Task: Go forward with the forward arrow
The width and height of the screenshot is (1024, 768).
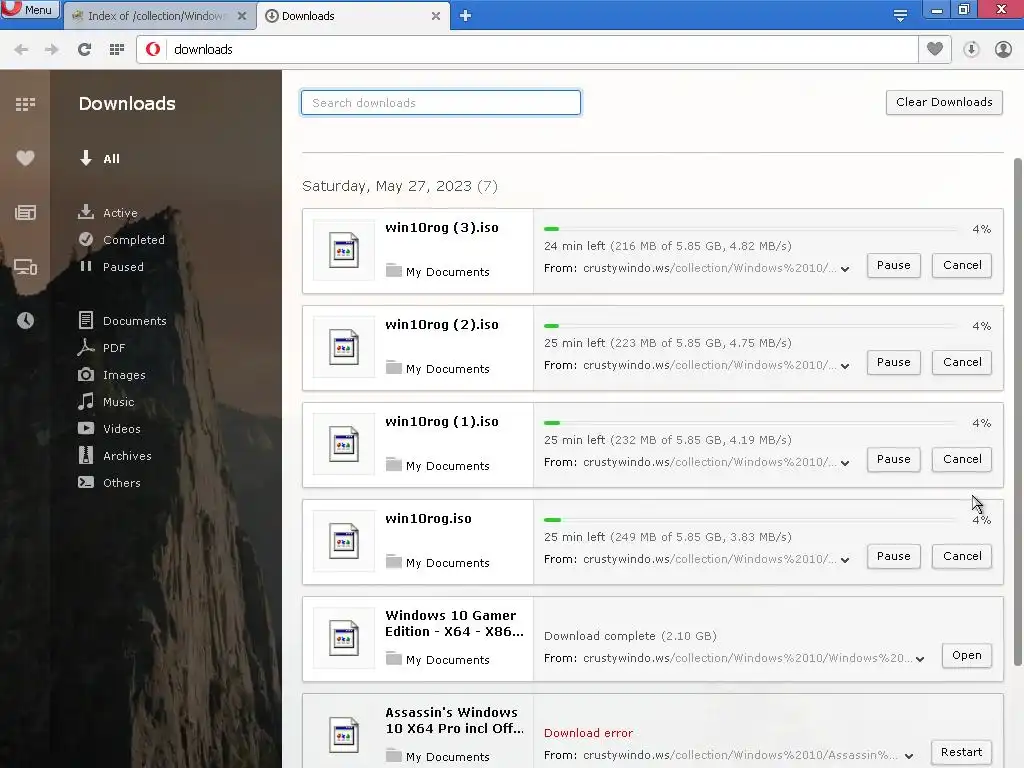Action: (52, 50)
